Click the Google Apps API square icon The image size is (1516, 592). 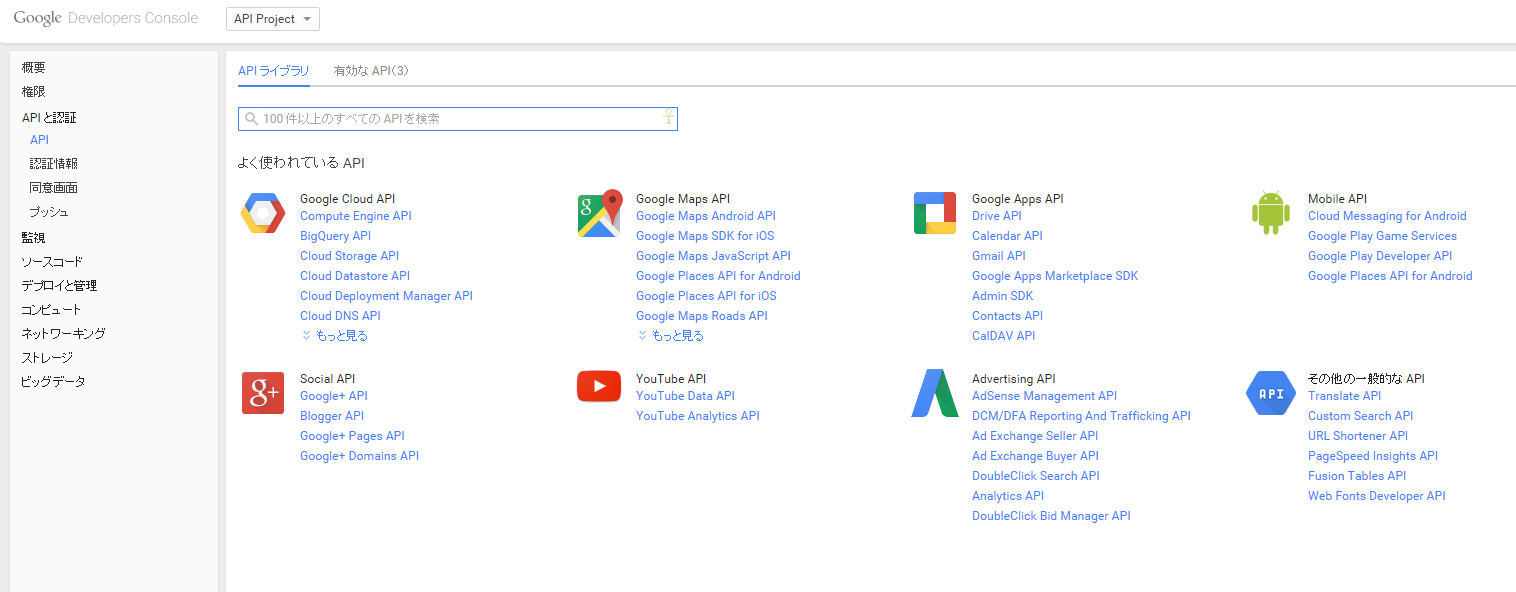tap(935, 213)
